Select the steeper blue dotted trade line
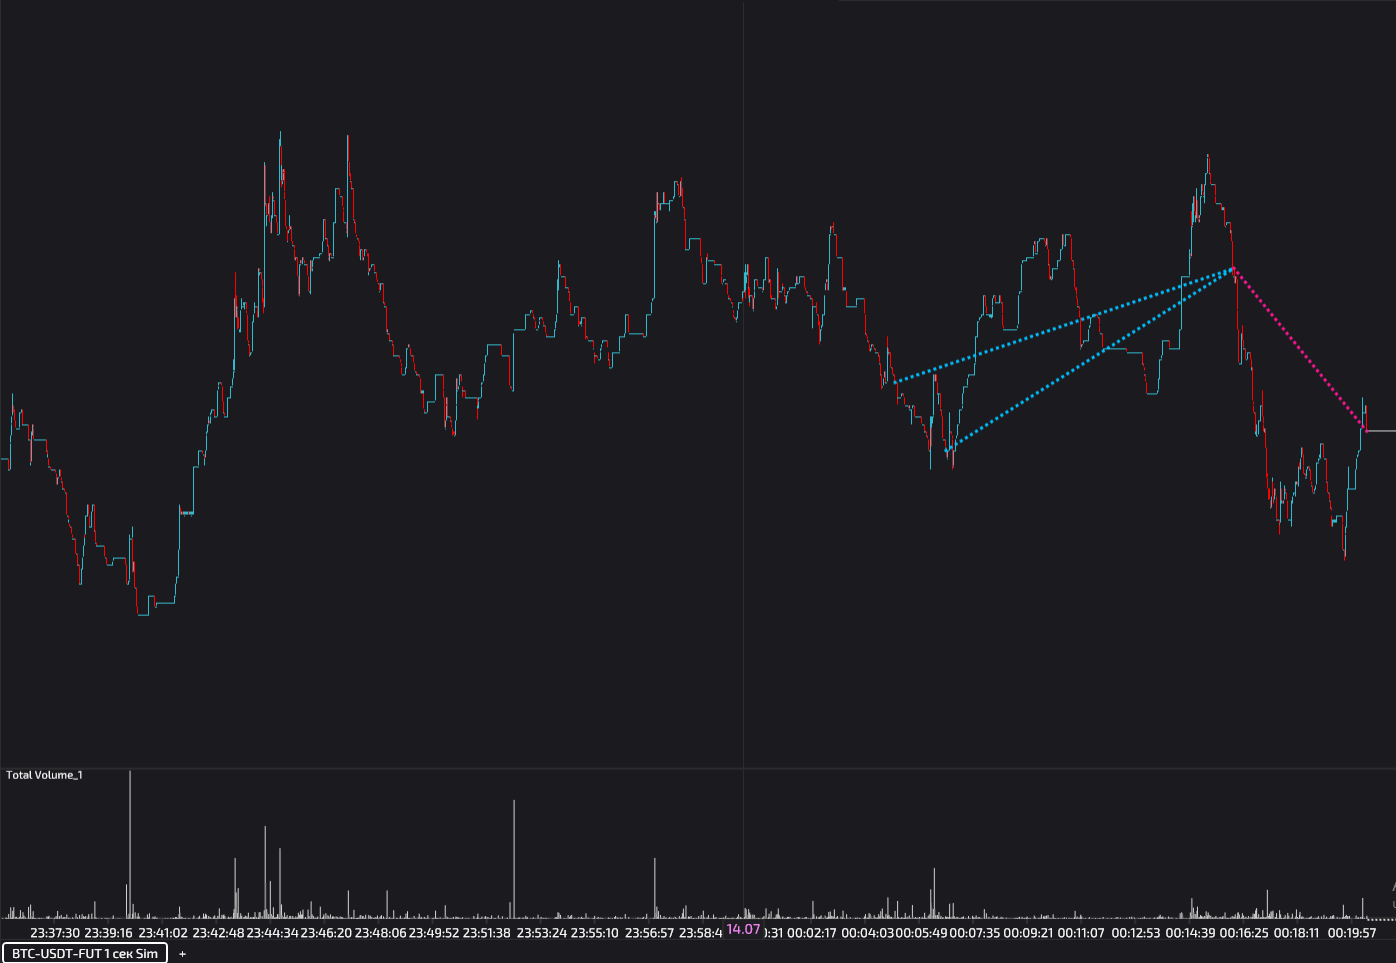 click(1090, 359)
